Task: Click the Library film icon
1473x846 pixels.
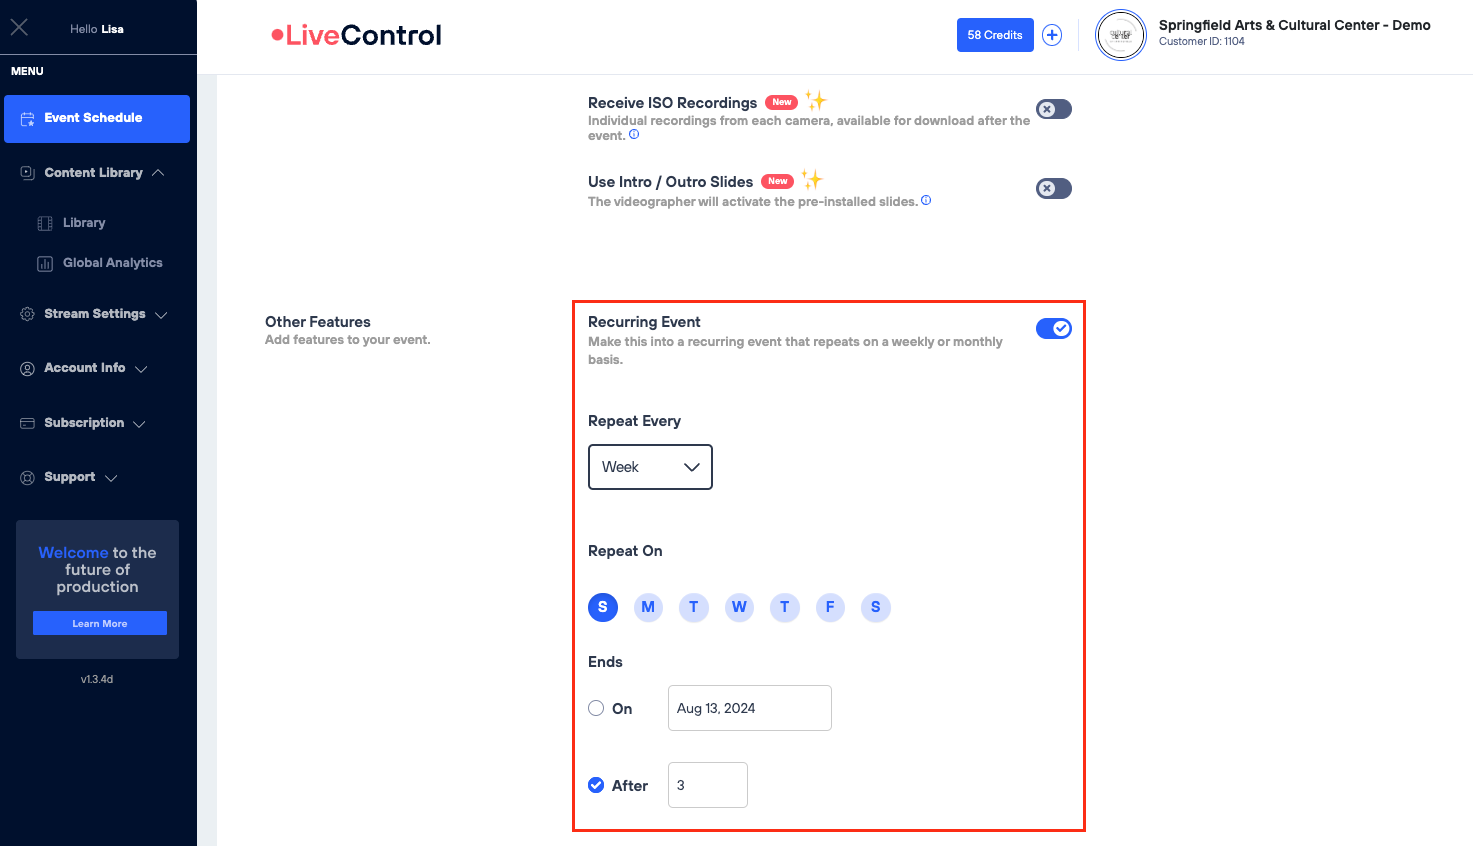Action: 45,223
